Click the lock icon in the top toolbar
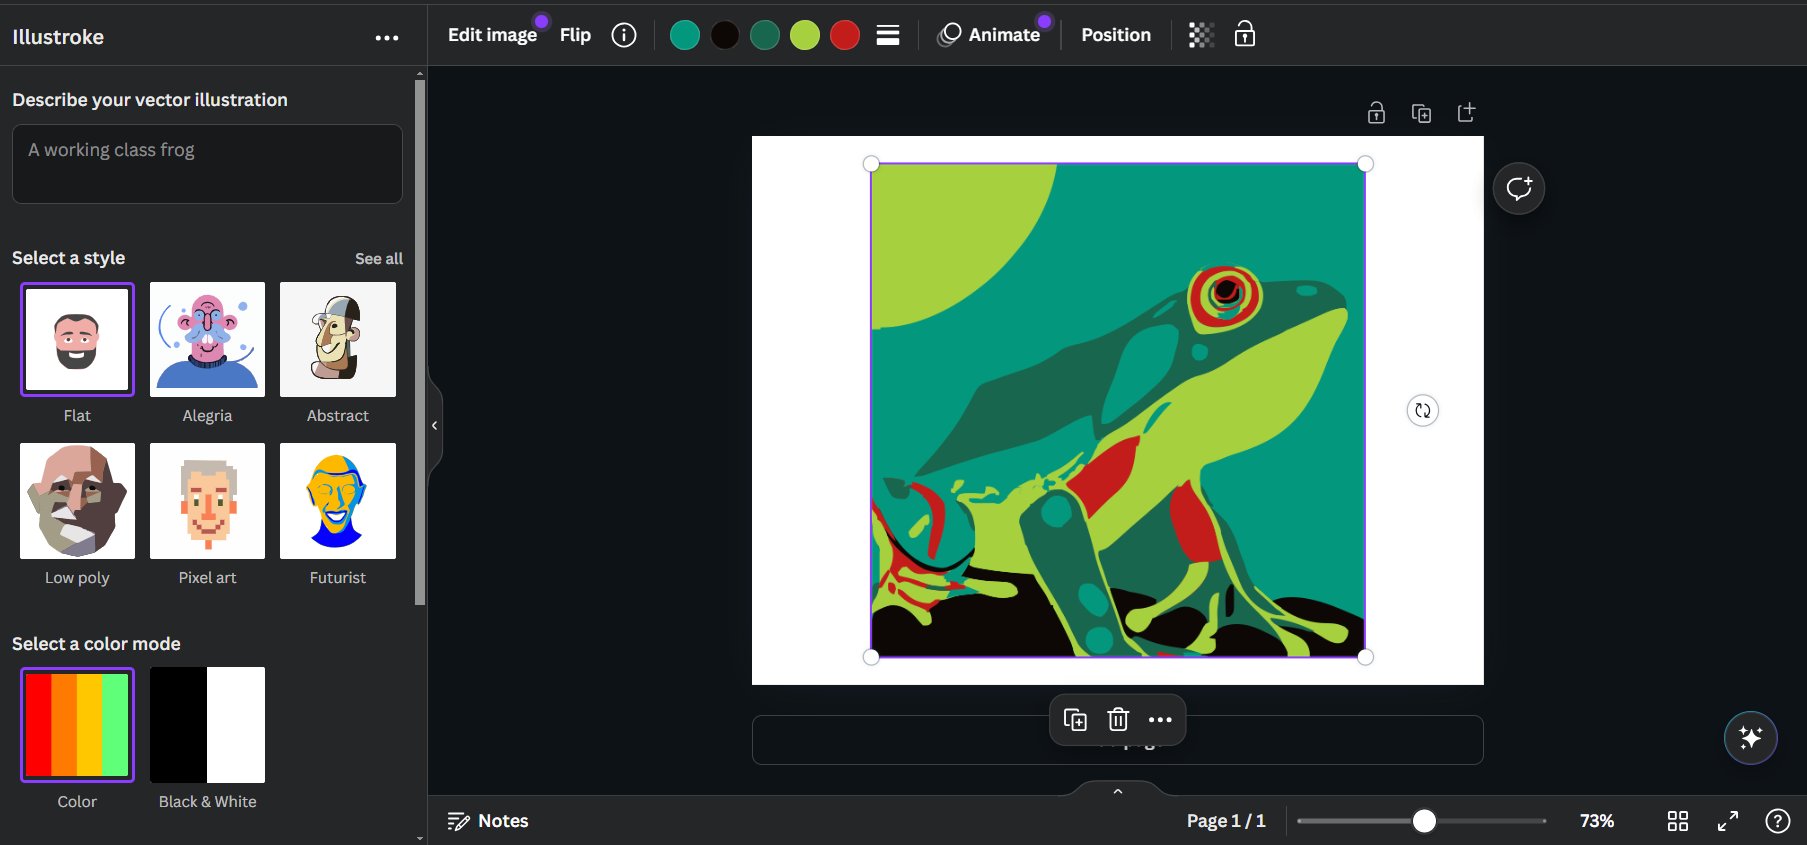The width and height of the screenshot is (1807, 845). (1245, 34)
